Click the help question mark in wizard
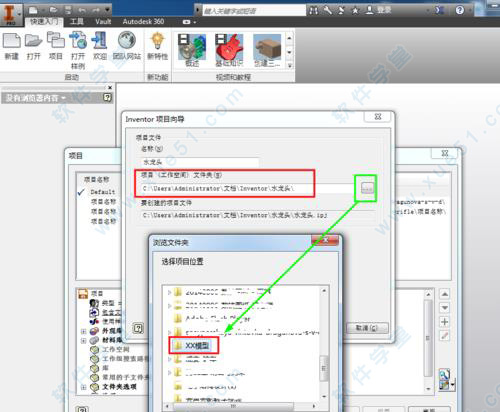The width and height of the screenshot is (500, 412). [138, 328]
